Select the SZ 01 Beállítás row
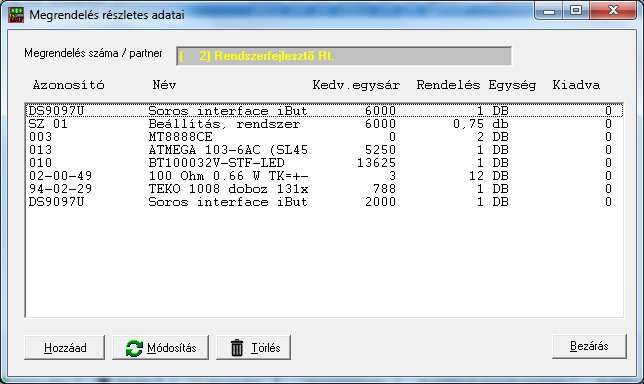This screenshot has width=644, height=384. pyautogui.click(x=324, y=124)
